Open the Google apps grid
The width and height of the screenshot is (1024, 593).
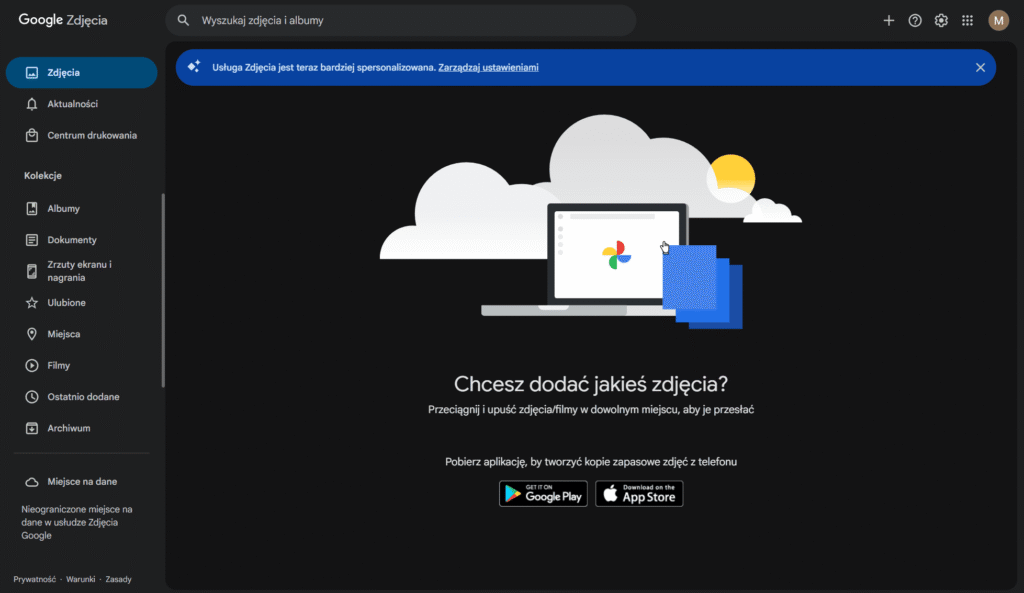coord(967,20)
